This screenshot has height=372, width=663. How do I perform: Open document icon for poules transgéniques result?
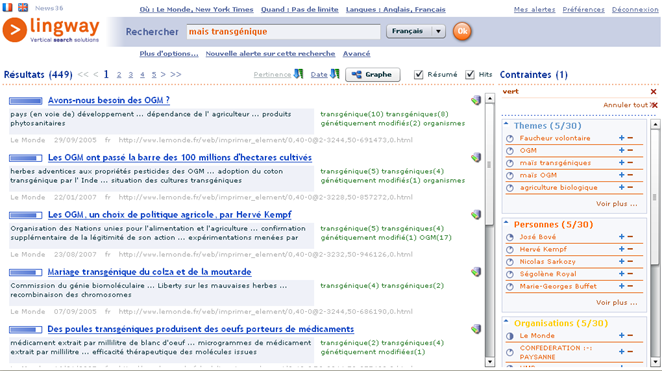pyautogui.click(x=476, y=328)
